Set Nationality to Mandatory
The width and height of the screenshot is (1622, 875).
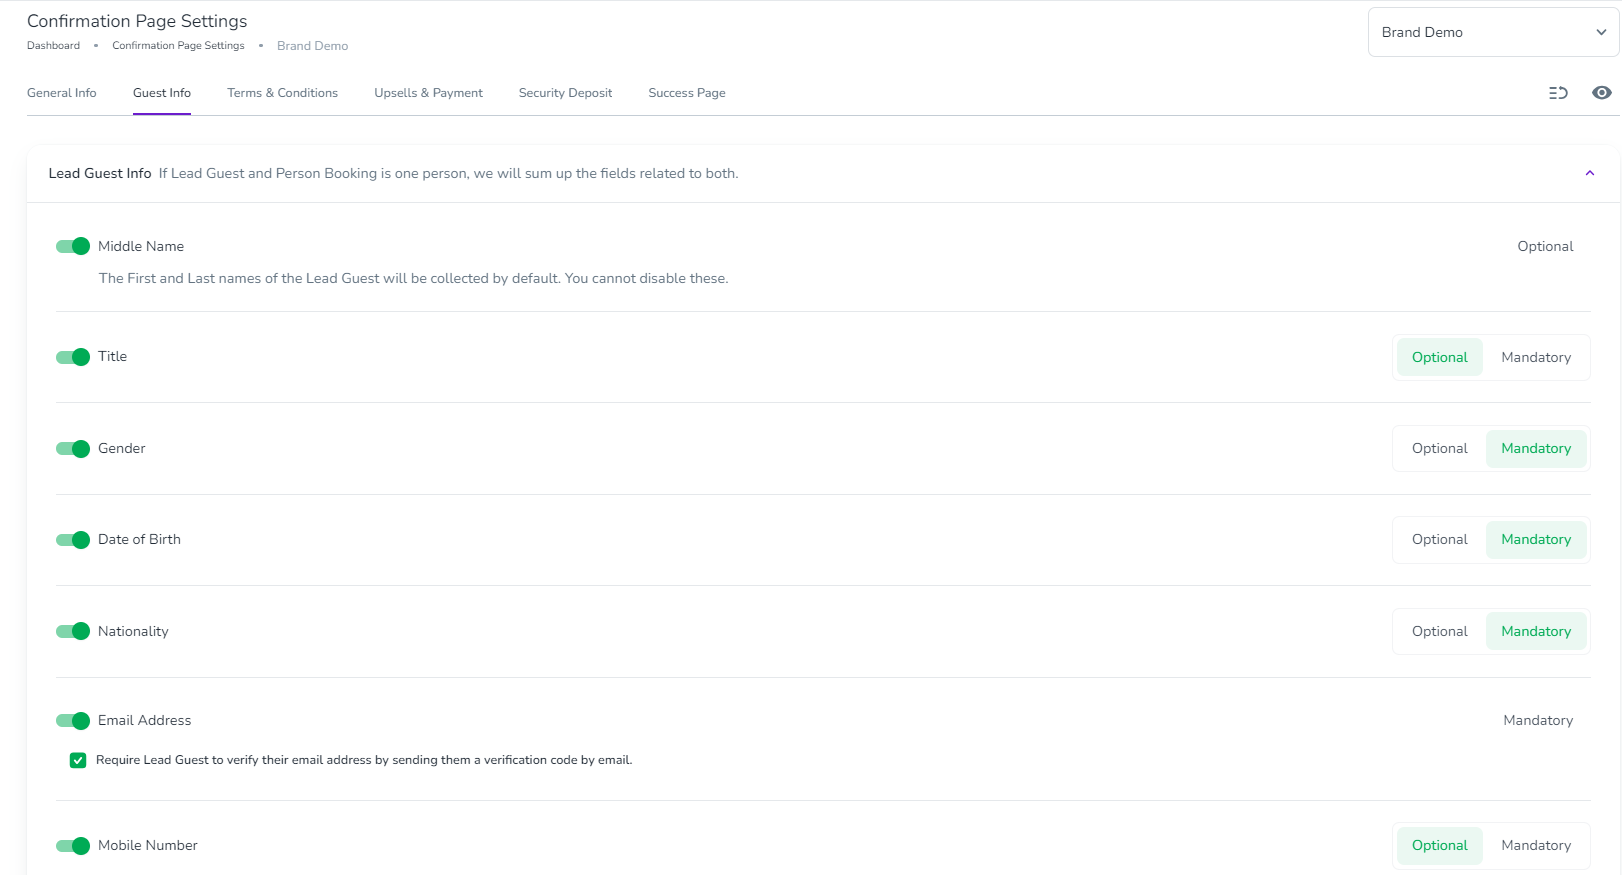pos(1536,631)
